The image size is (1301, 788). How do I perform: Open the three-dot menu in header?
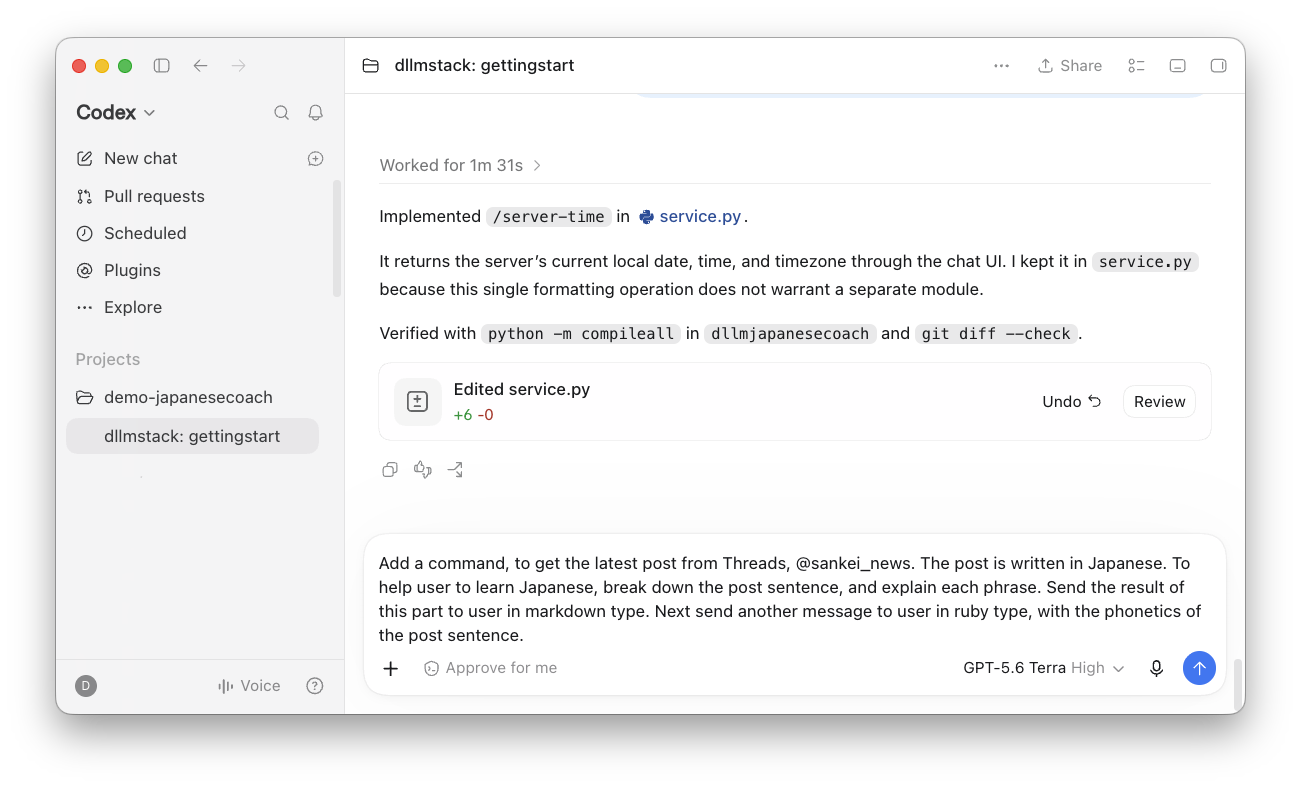tap(1001, 66)
